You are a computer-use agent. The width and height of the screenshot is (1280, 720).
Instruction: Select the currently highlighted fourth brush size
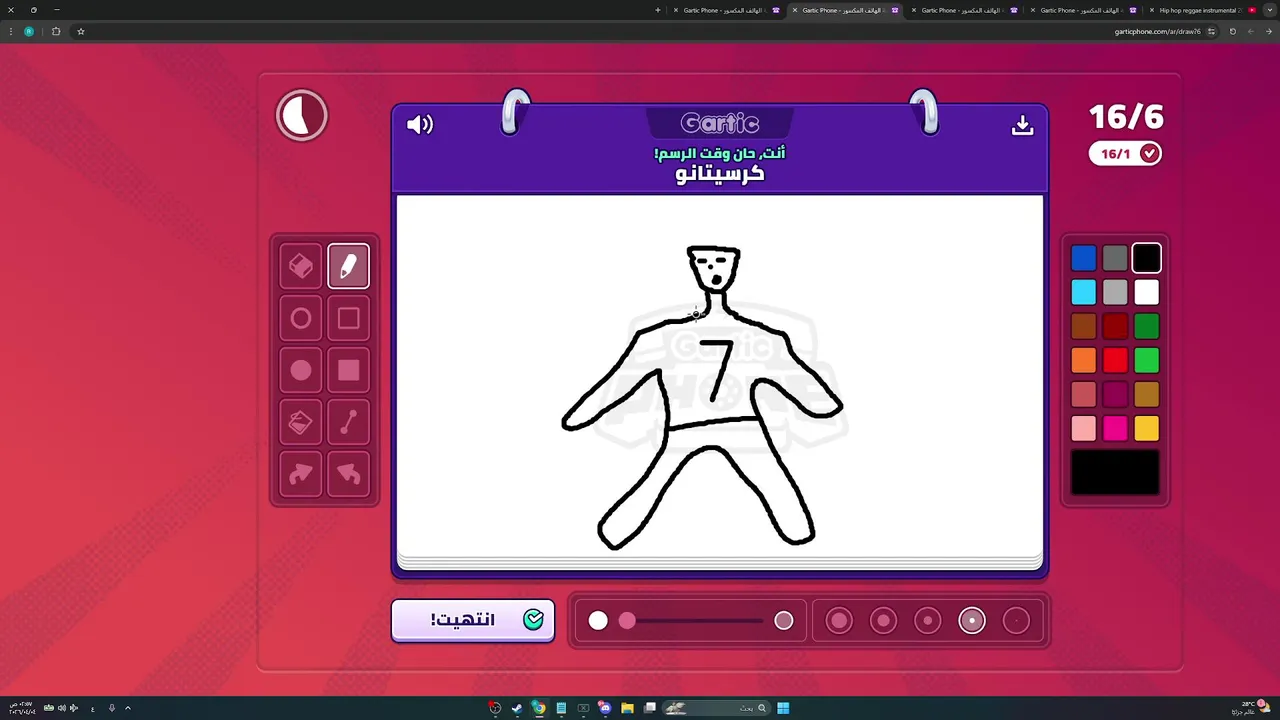[x=972, y=621]
